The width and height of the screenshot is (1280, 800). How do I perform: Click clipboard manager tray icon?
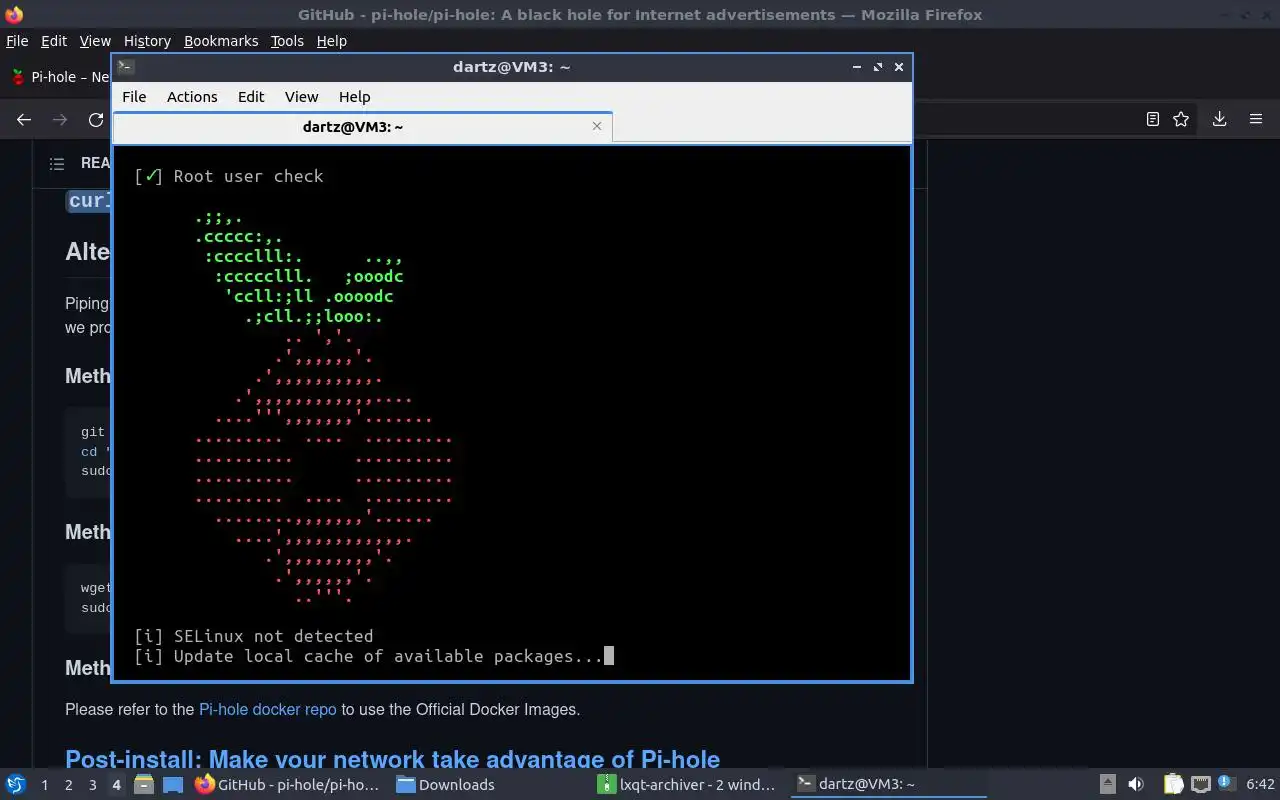click(x=1173, y=784)
